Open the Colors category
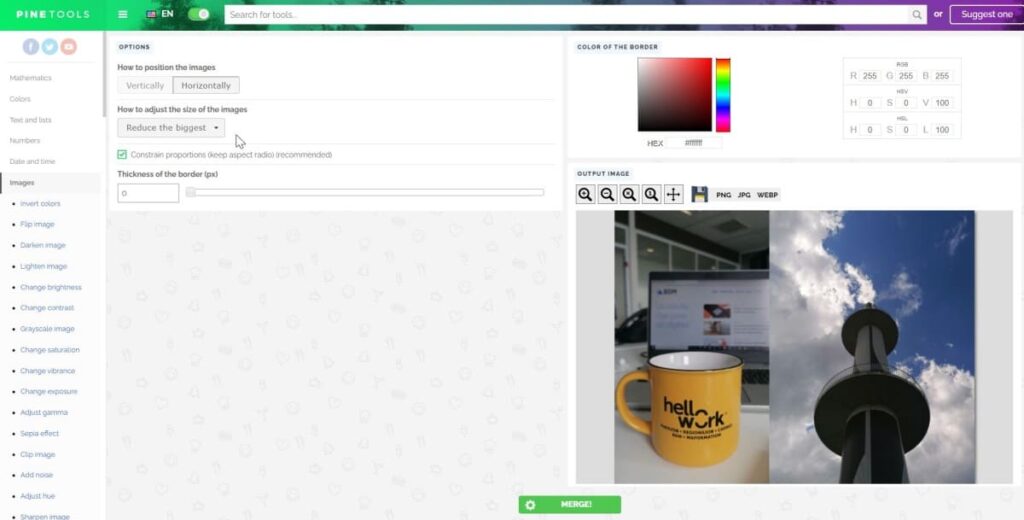 coord(20,99)
